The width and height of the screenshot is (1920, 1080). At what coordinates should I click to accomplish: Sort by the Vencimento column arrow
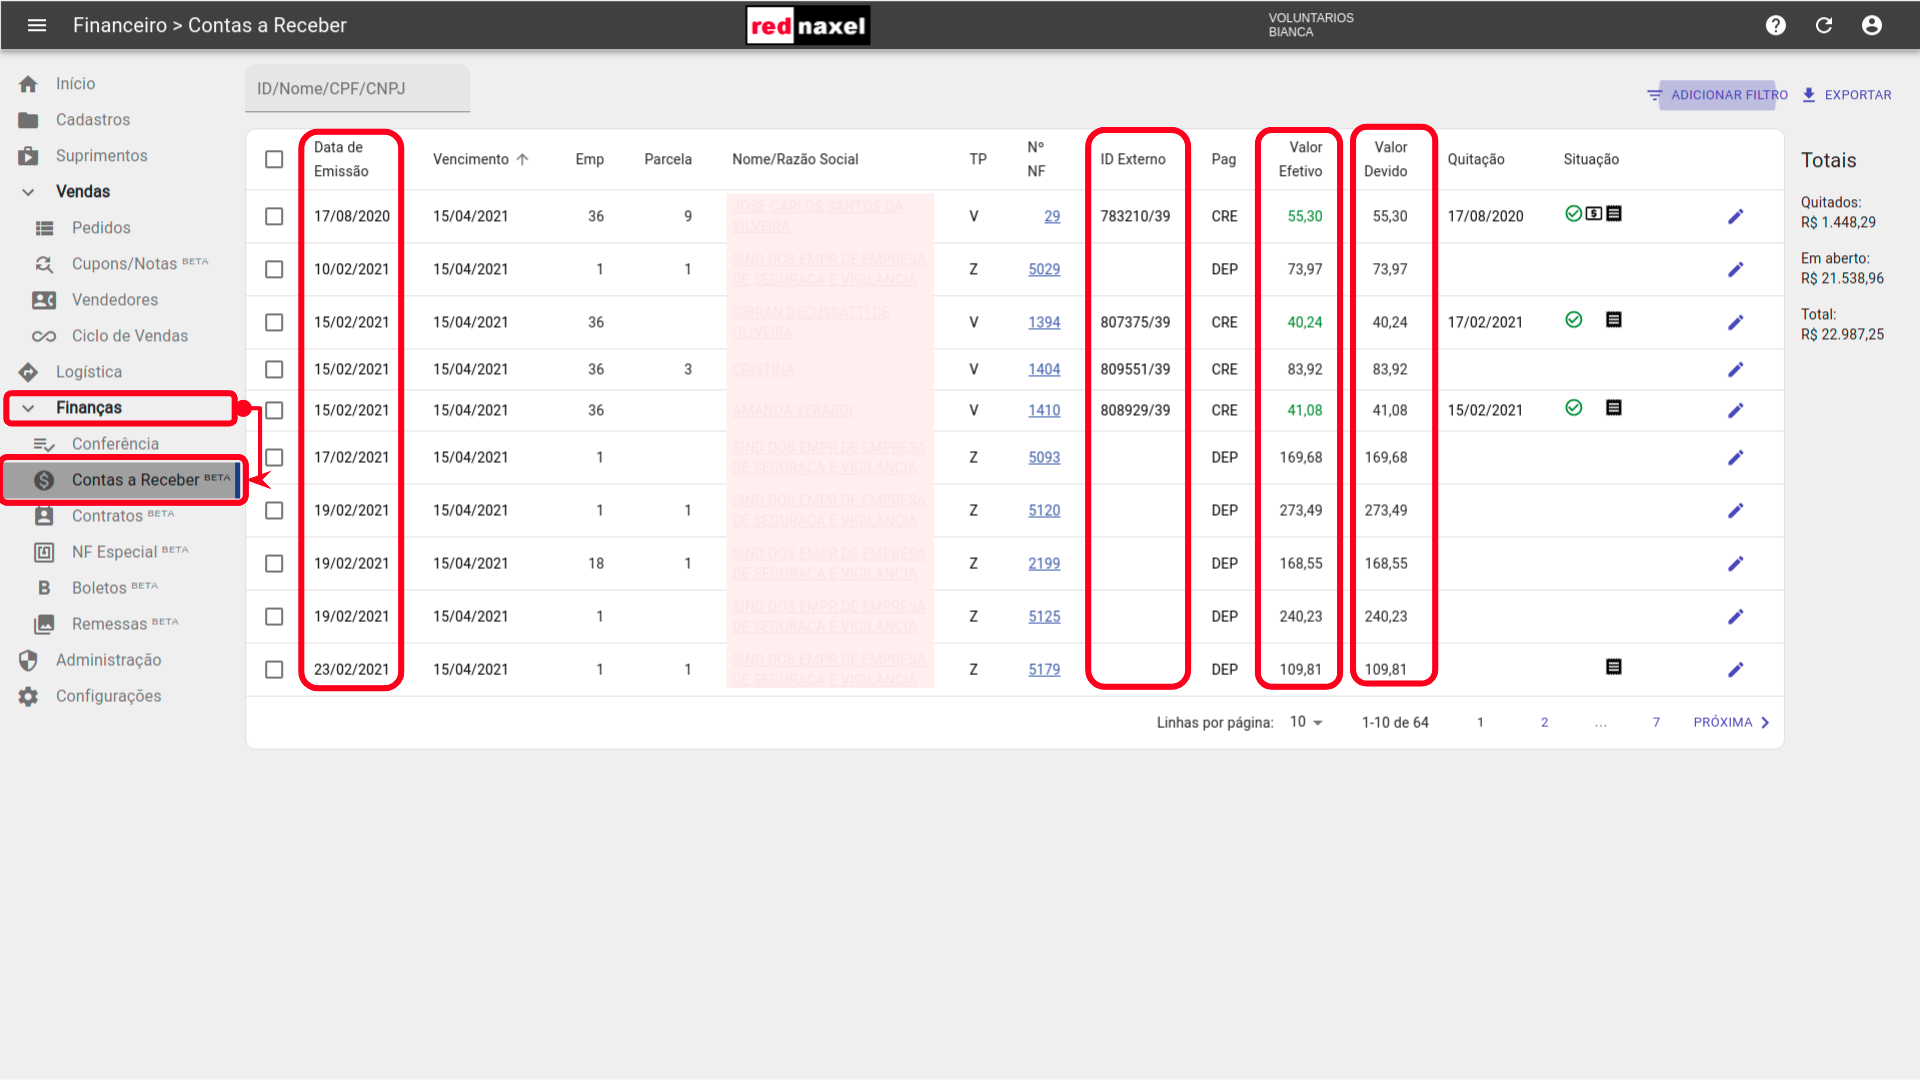(522, 159)
